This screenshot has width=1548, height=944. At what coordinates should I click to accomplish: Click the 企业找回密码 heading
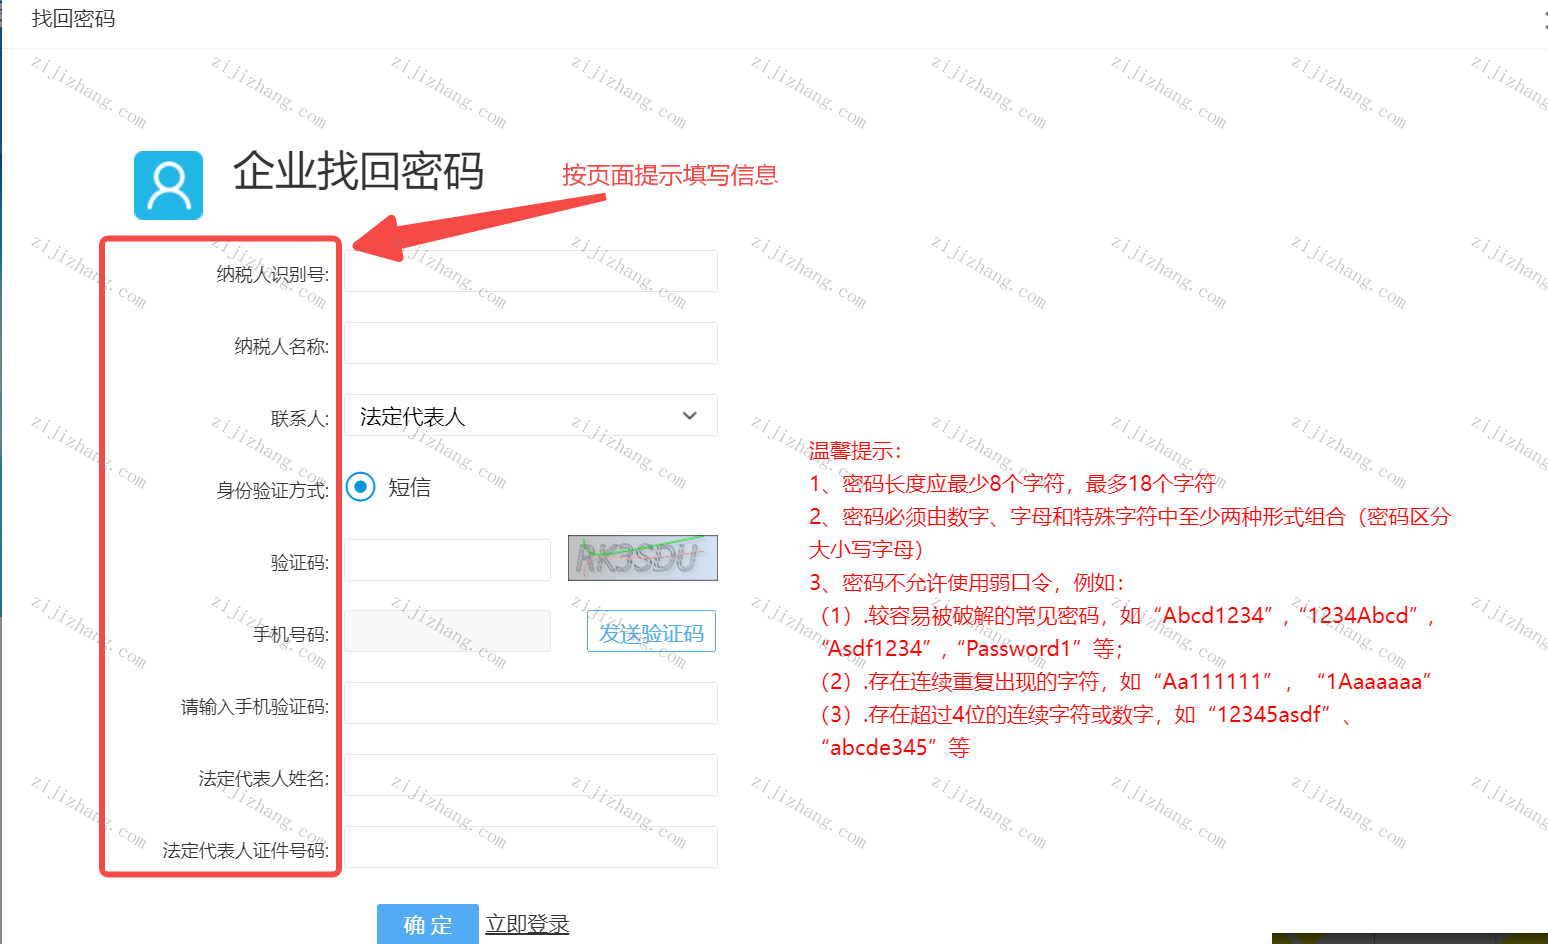click(x=359, y=171)
